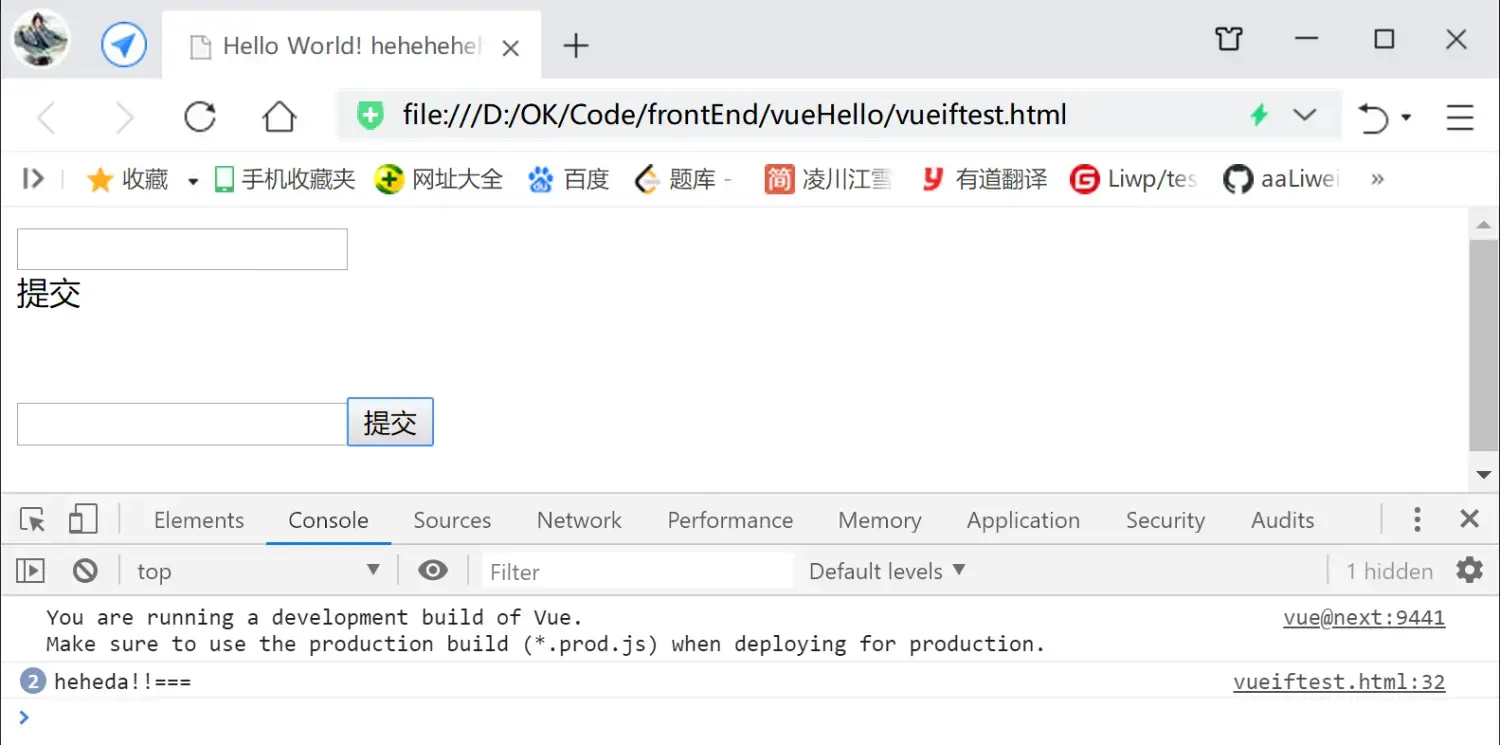Click the blue paper plane navigation icon
The height and width of the screenshot is (745, 1500).
click(124, 45)
